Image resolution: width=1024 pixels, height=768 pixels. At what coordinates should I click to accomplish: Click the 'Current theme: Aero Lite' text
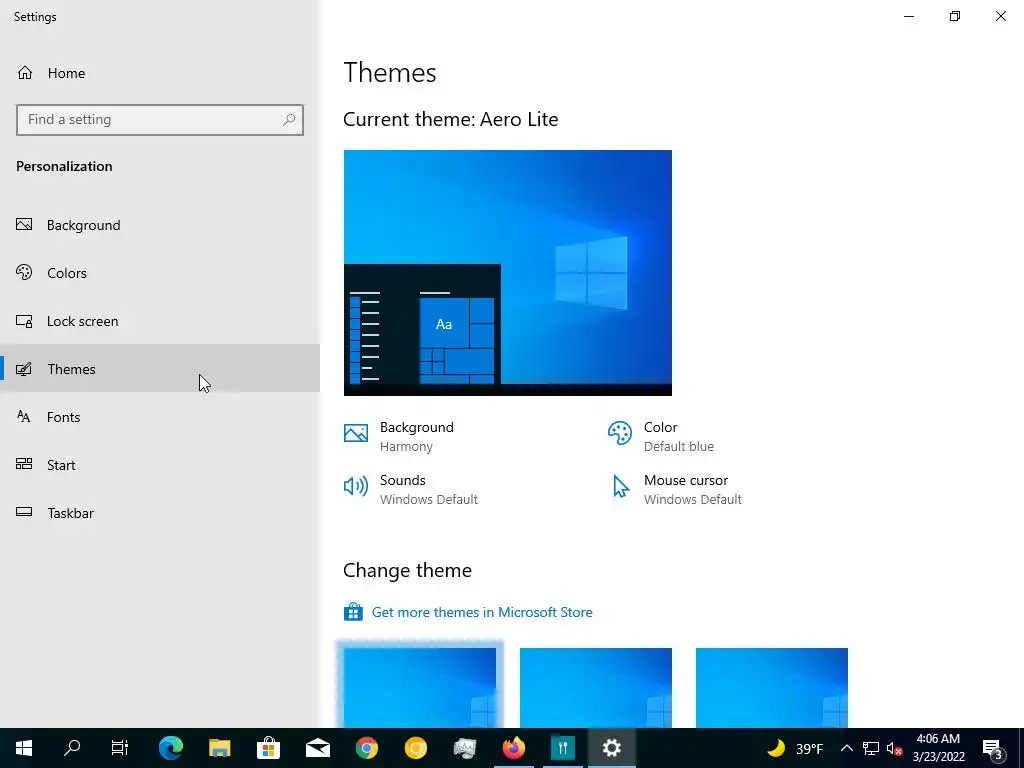pos(451,120)
